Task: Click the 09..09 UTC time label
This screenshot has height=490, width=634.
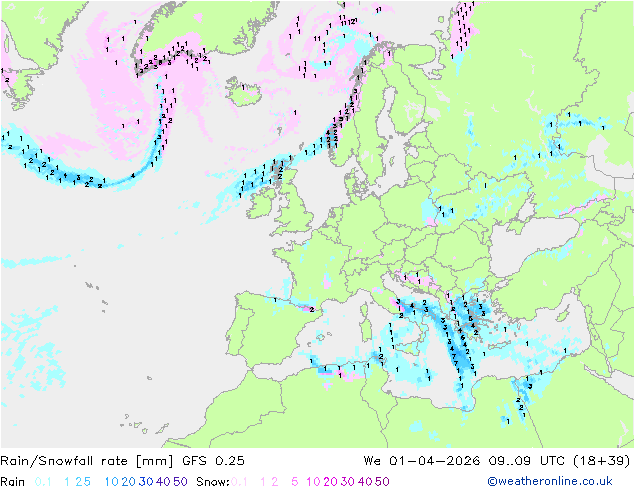Action: (x=526, y=461)
